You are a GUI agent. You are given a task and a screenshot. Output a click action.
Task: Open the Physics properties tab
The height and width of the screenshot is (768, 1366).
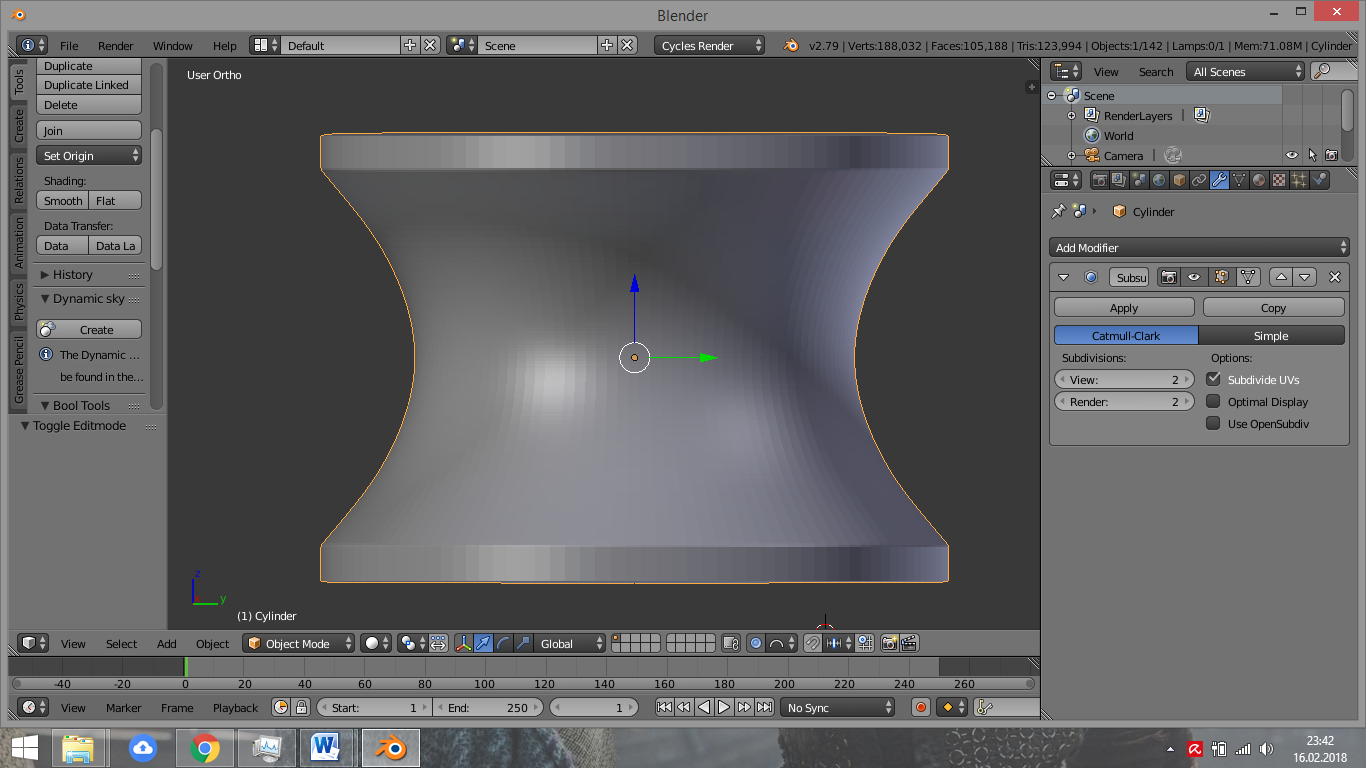[1319, 180]
